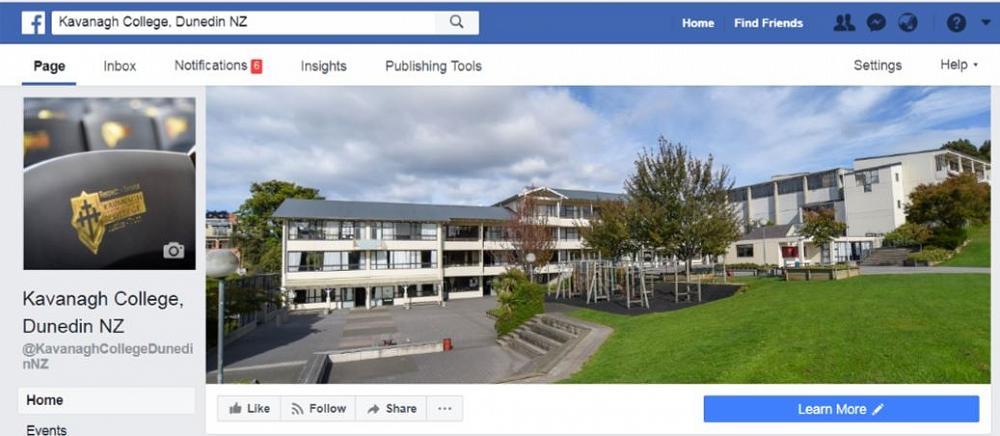
Task: Share the page using Share button
Action: [x=391, y=409]
